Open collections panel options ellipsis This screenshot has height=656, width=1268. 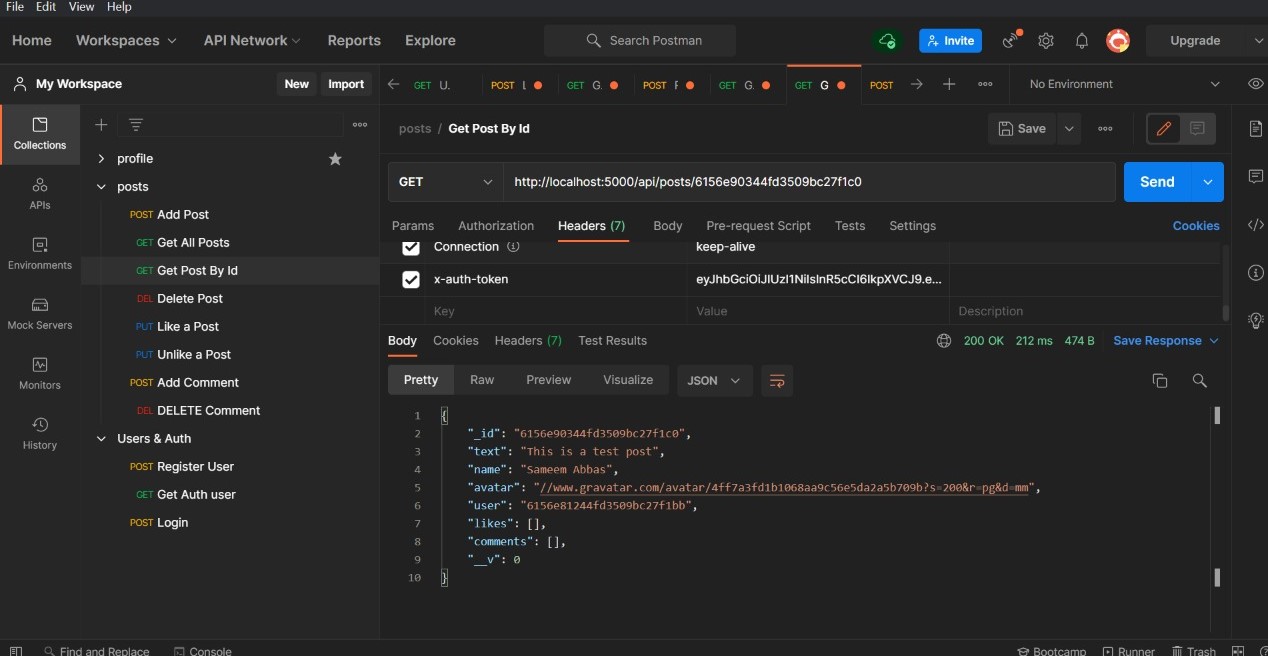pyautogui.click(x=360, y=125)
